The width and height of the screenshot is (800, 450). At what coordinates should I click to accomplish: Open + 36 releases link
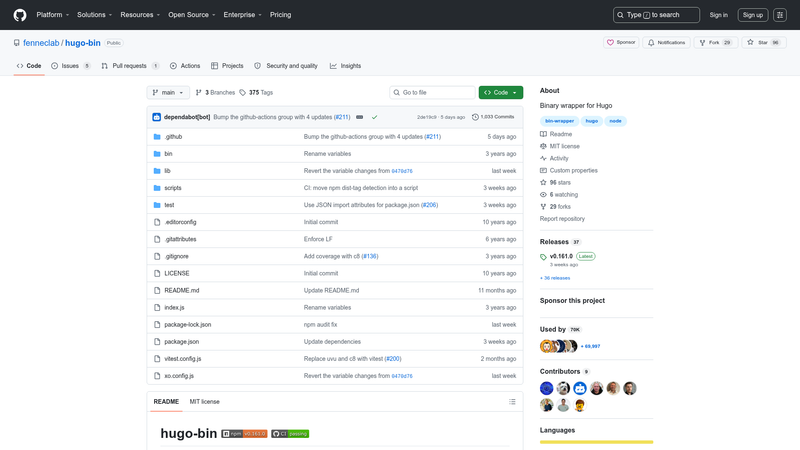[555, 278]
